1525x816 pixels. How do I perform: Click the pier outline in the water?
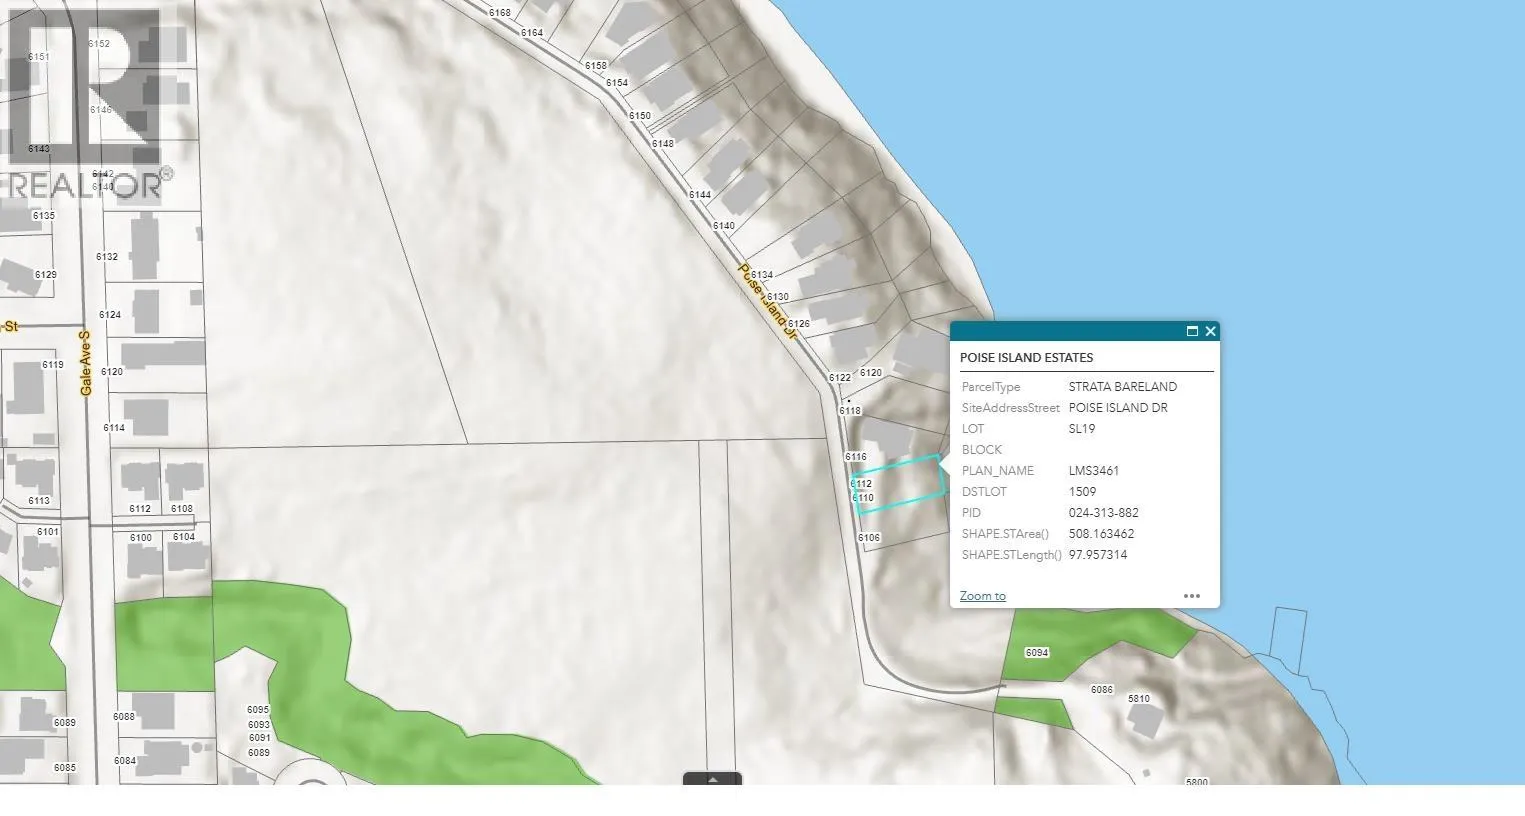click(x=1289, y=640)
